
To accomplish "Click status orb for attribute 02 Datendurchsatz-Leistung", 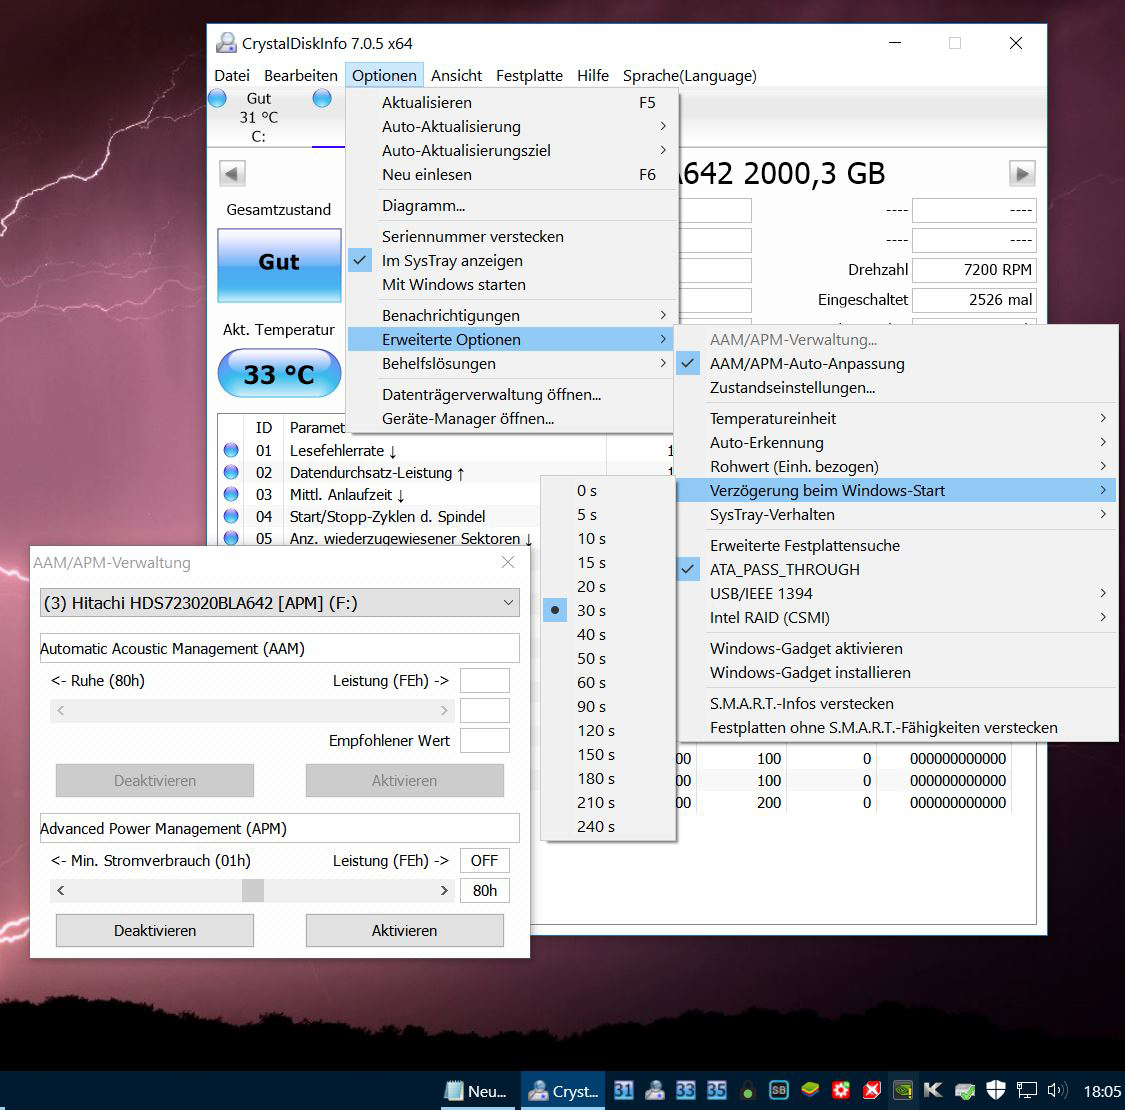I will (231, 472).
